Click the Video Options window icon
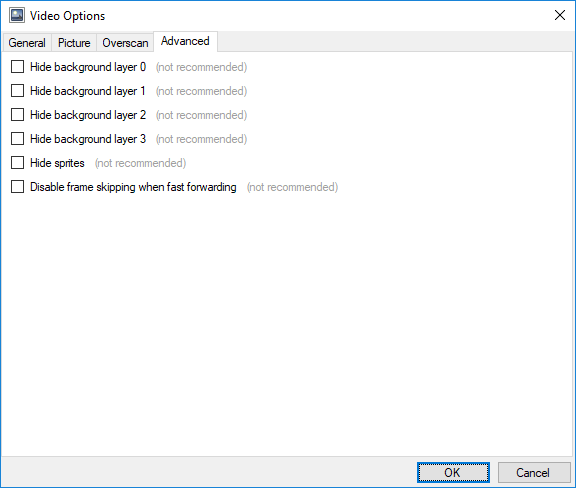576x488 pixels. pos(17,15)
